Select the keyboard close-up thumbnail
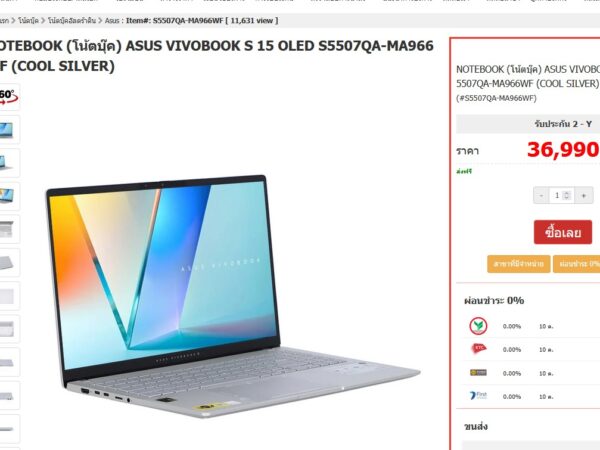Image resolution: width=600 pixels, height=450 pixels. [x=8, y=229]
